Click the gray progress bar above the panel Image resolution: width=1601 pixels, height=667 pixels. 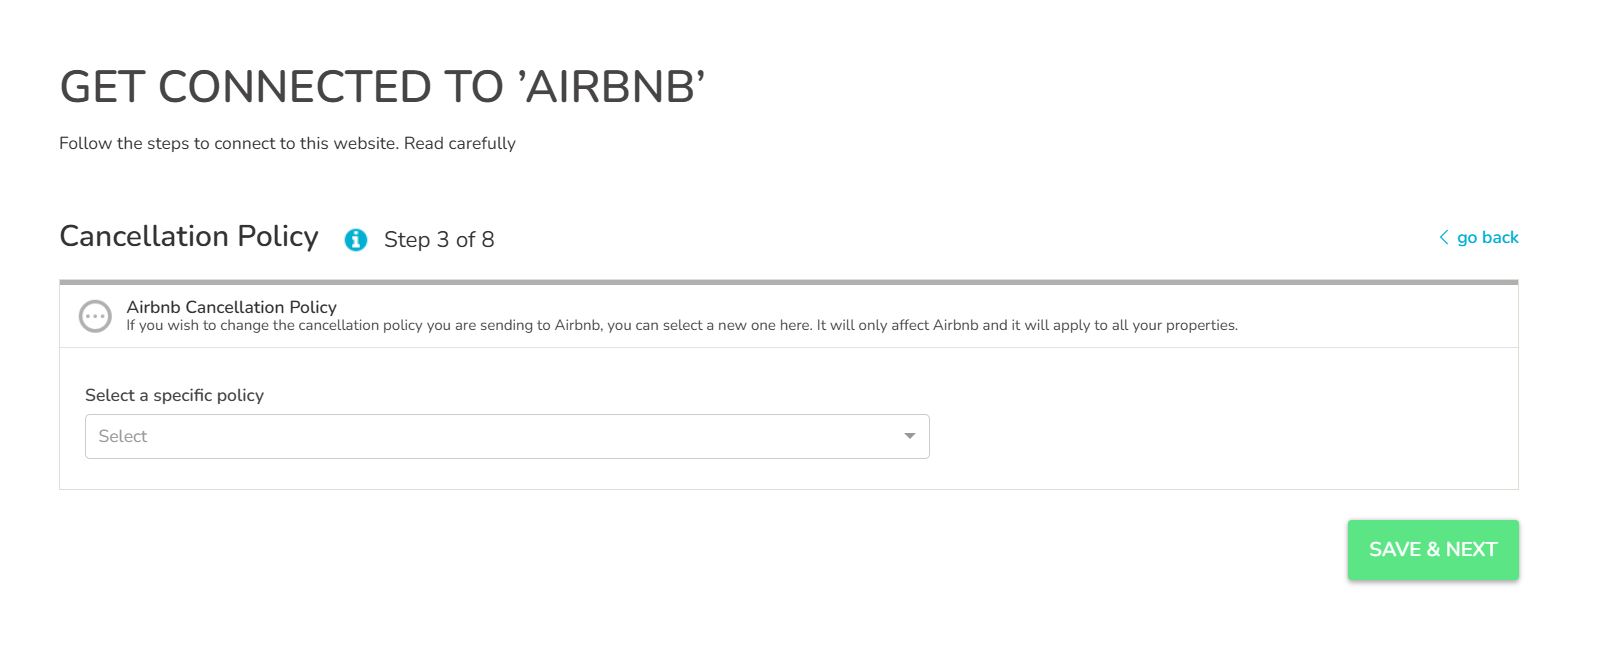pyautogui.click(x=788, y=282)
